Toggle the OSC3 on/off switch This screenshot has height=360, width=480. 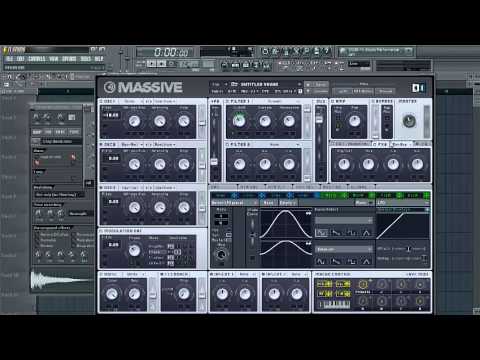[101, 188]
